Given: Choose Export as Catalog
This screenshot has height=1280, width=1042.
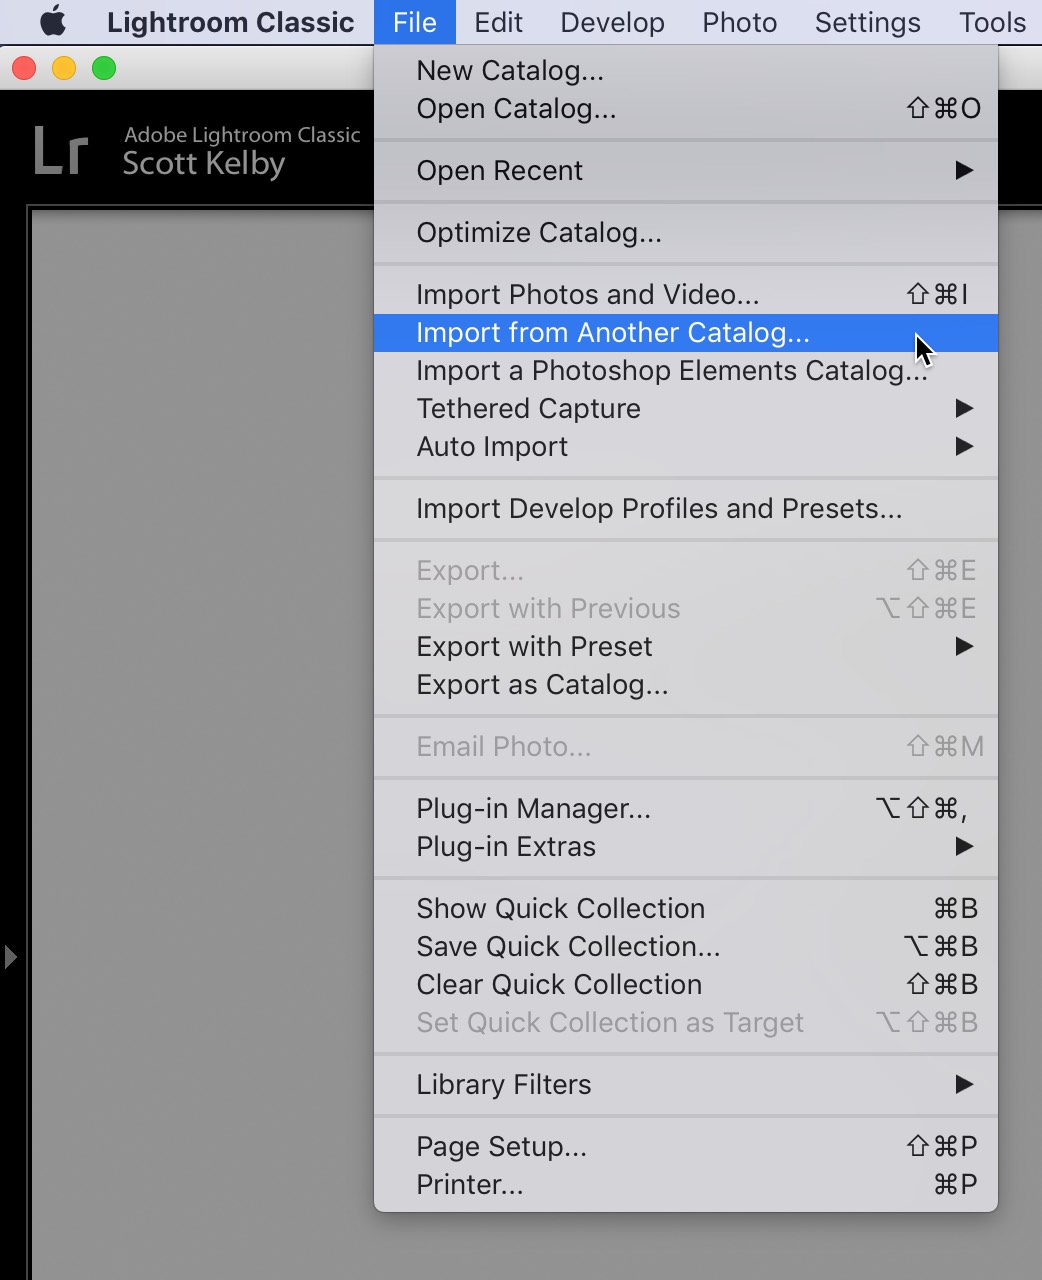Looking at the screenshot, I should (686, 685).
